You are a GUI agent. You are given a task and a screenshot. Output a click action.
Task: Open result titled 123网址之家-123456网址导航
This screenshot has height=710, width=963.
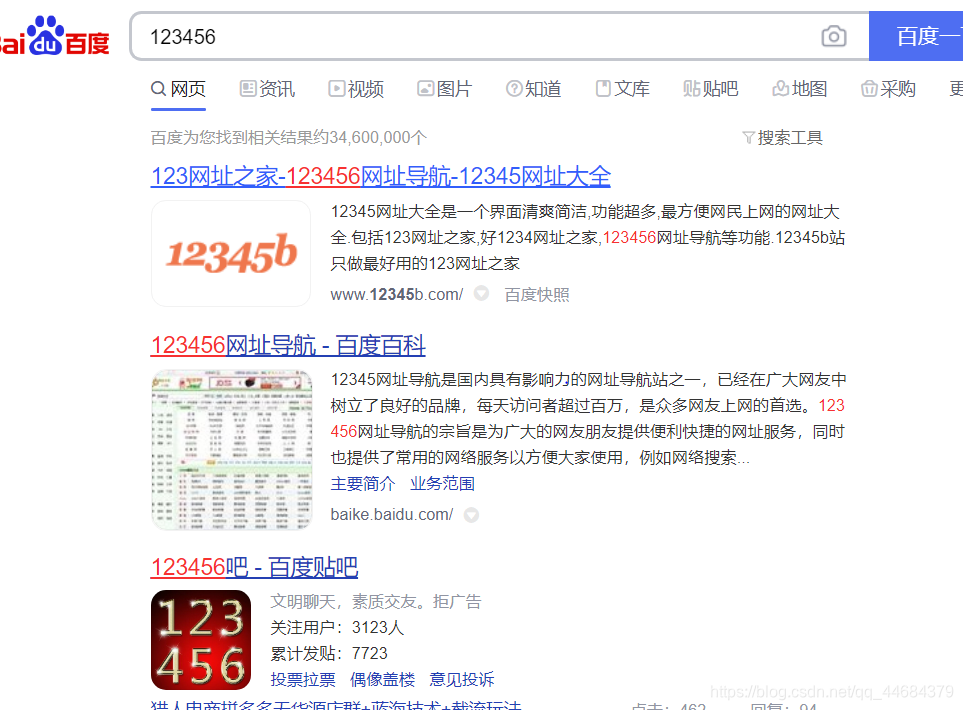(x=381, y=177)
